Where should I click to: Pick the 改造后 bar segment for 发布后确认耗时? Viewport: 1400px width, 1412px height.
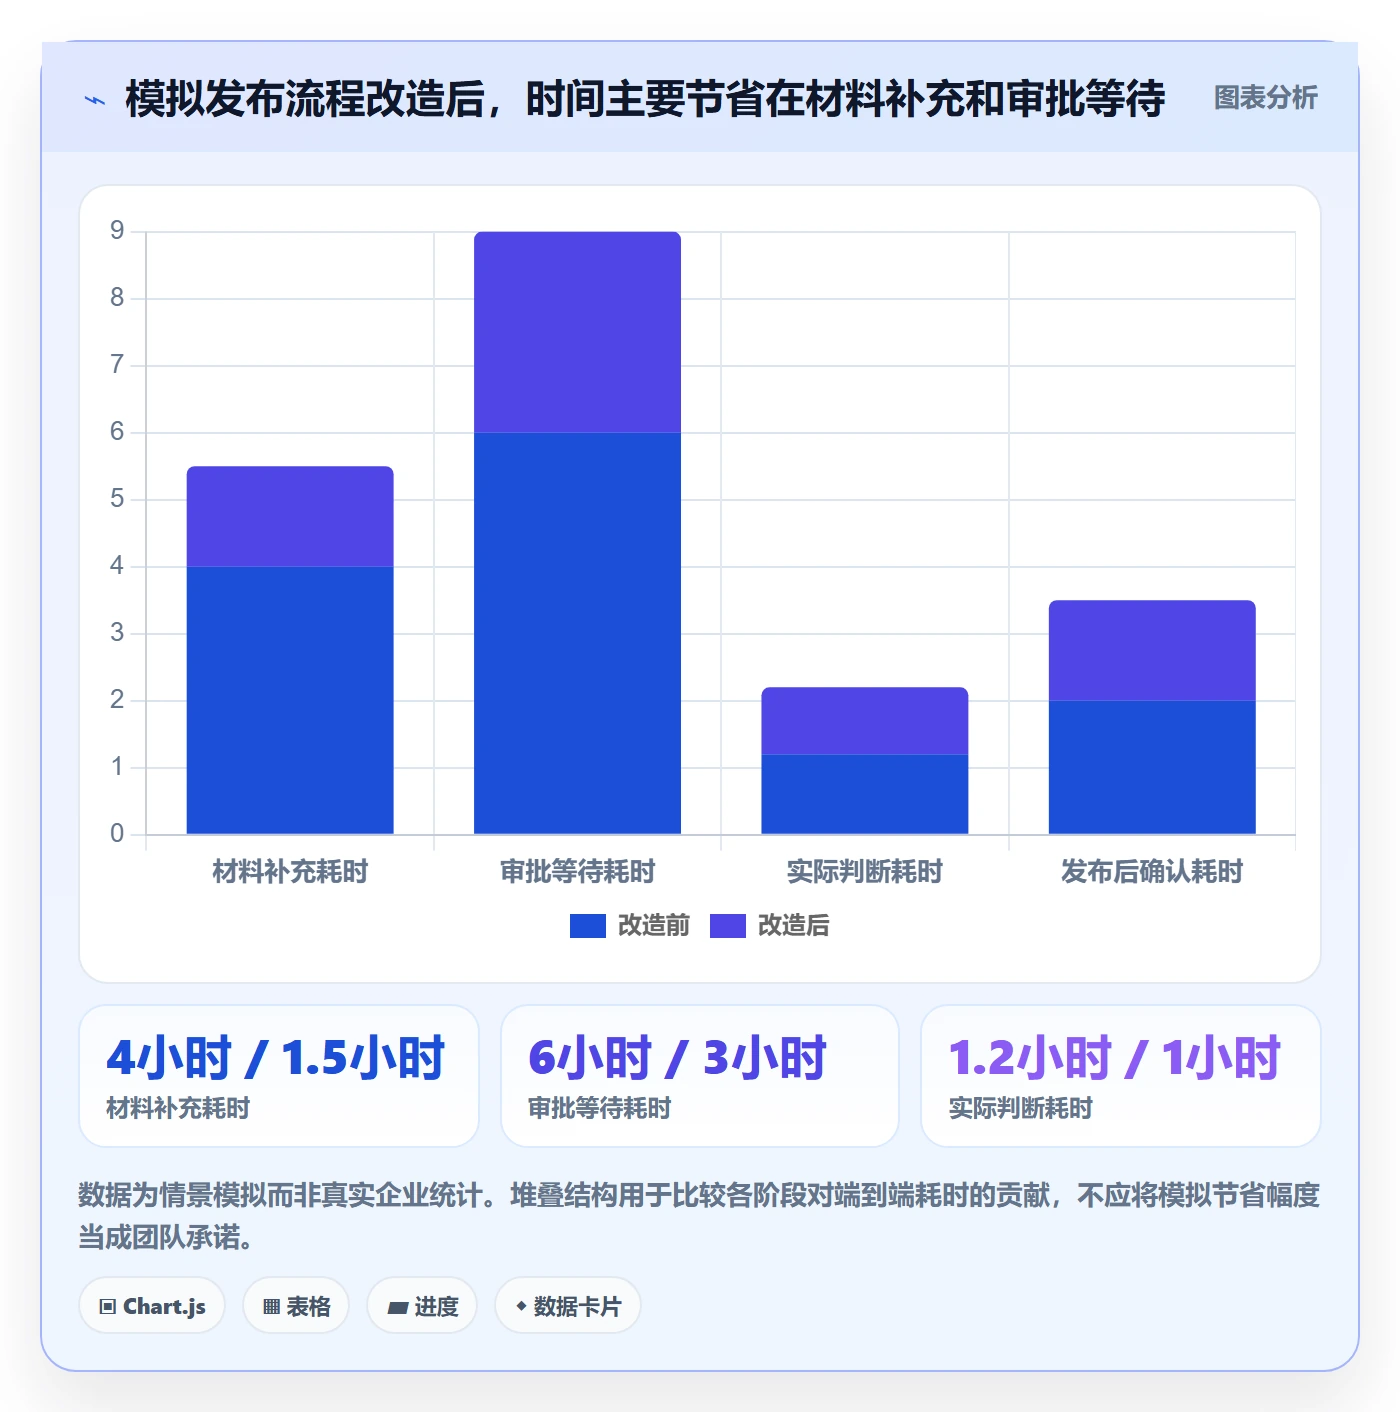[x=1152, y=650]
